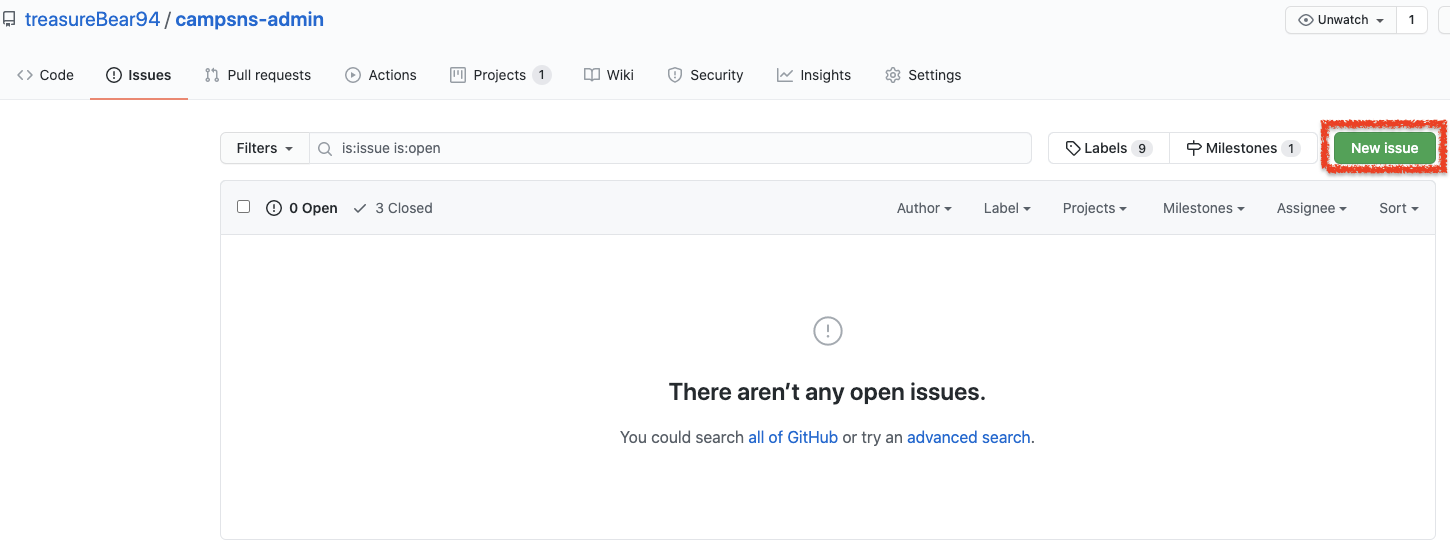Expand the Assignee filter

[1312, 208]
